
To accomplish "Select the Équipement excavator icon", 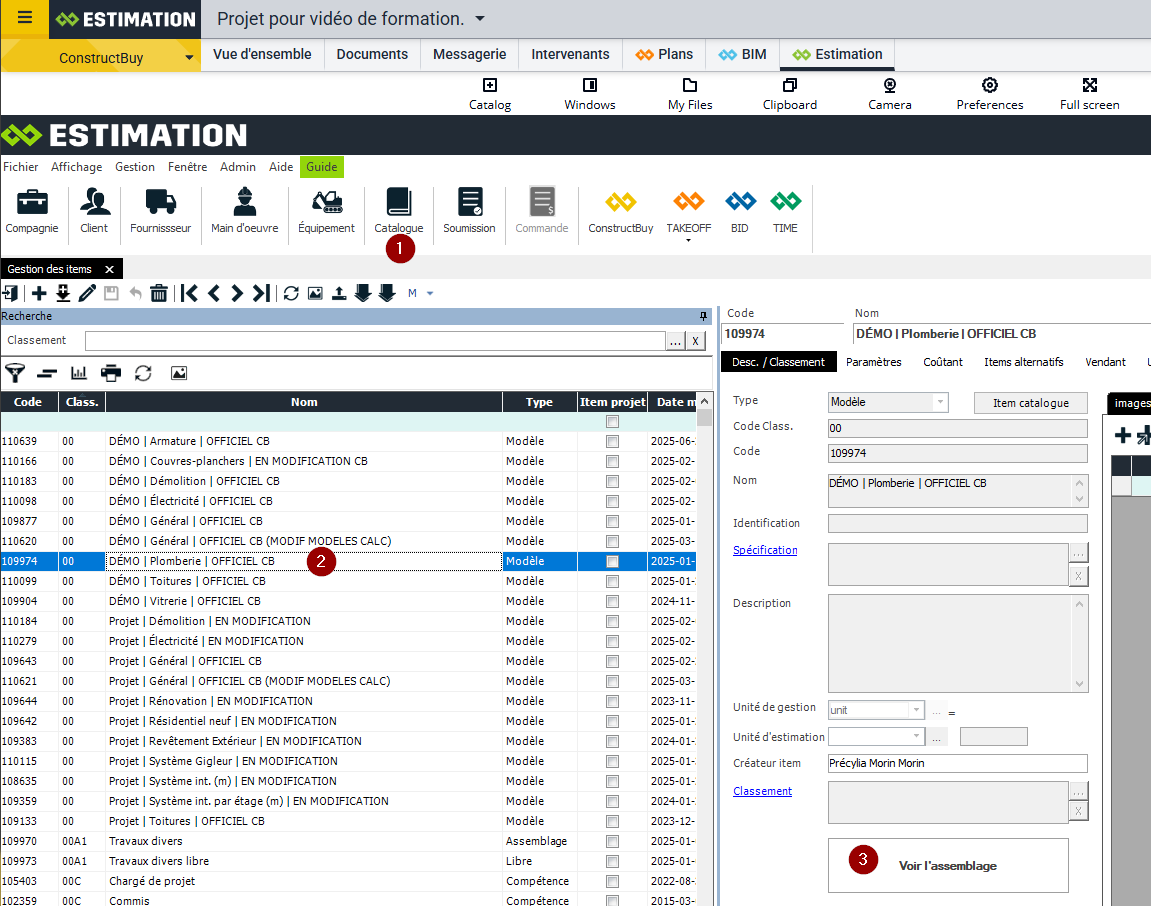I will click(x=326, y=203).
